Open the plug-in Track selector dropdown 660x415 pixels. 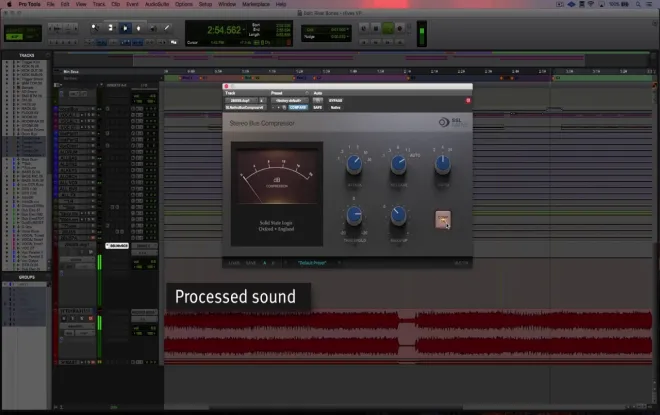coord(241,101)
